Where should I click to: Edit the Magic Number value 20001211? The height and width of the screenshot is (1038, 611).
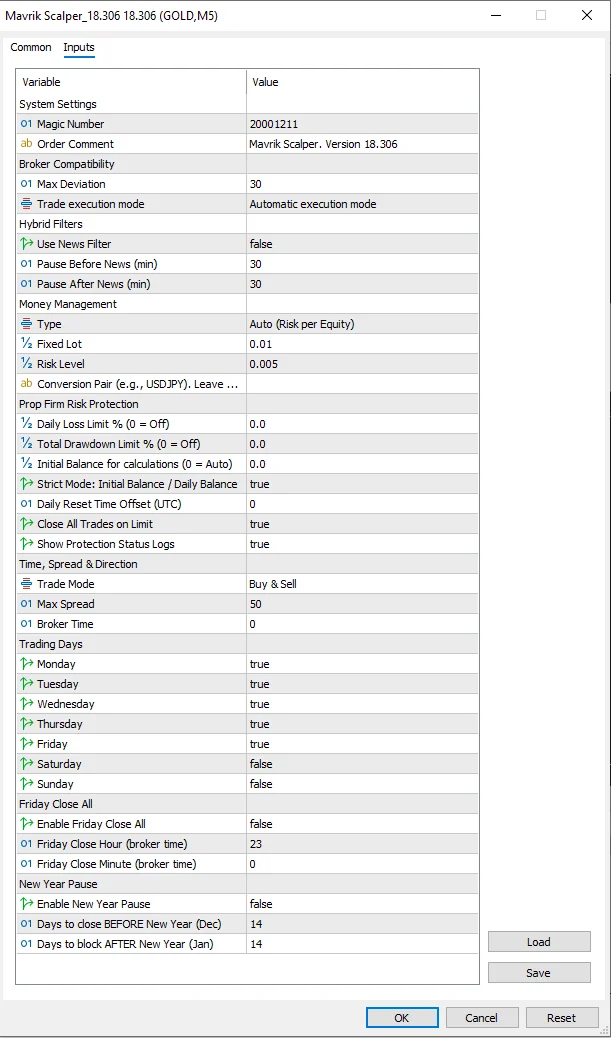point(362,124)
